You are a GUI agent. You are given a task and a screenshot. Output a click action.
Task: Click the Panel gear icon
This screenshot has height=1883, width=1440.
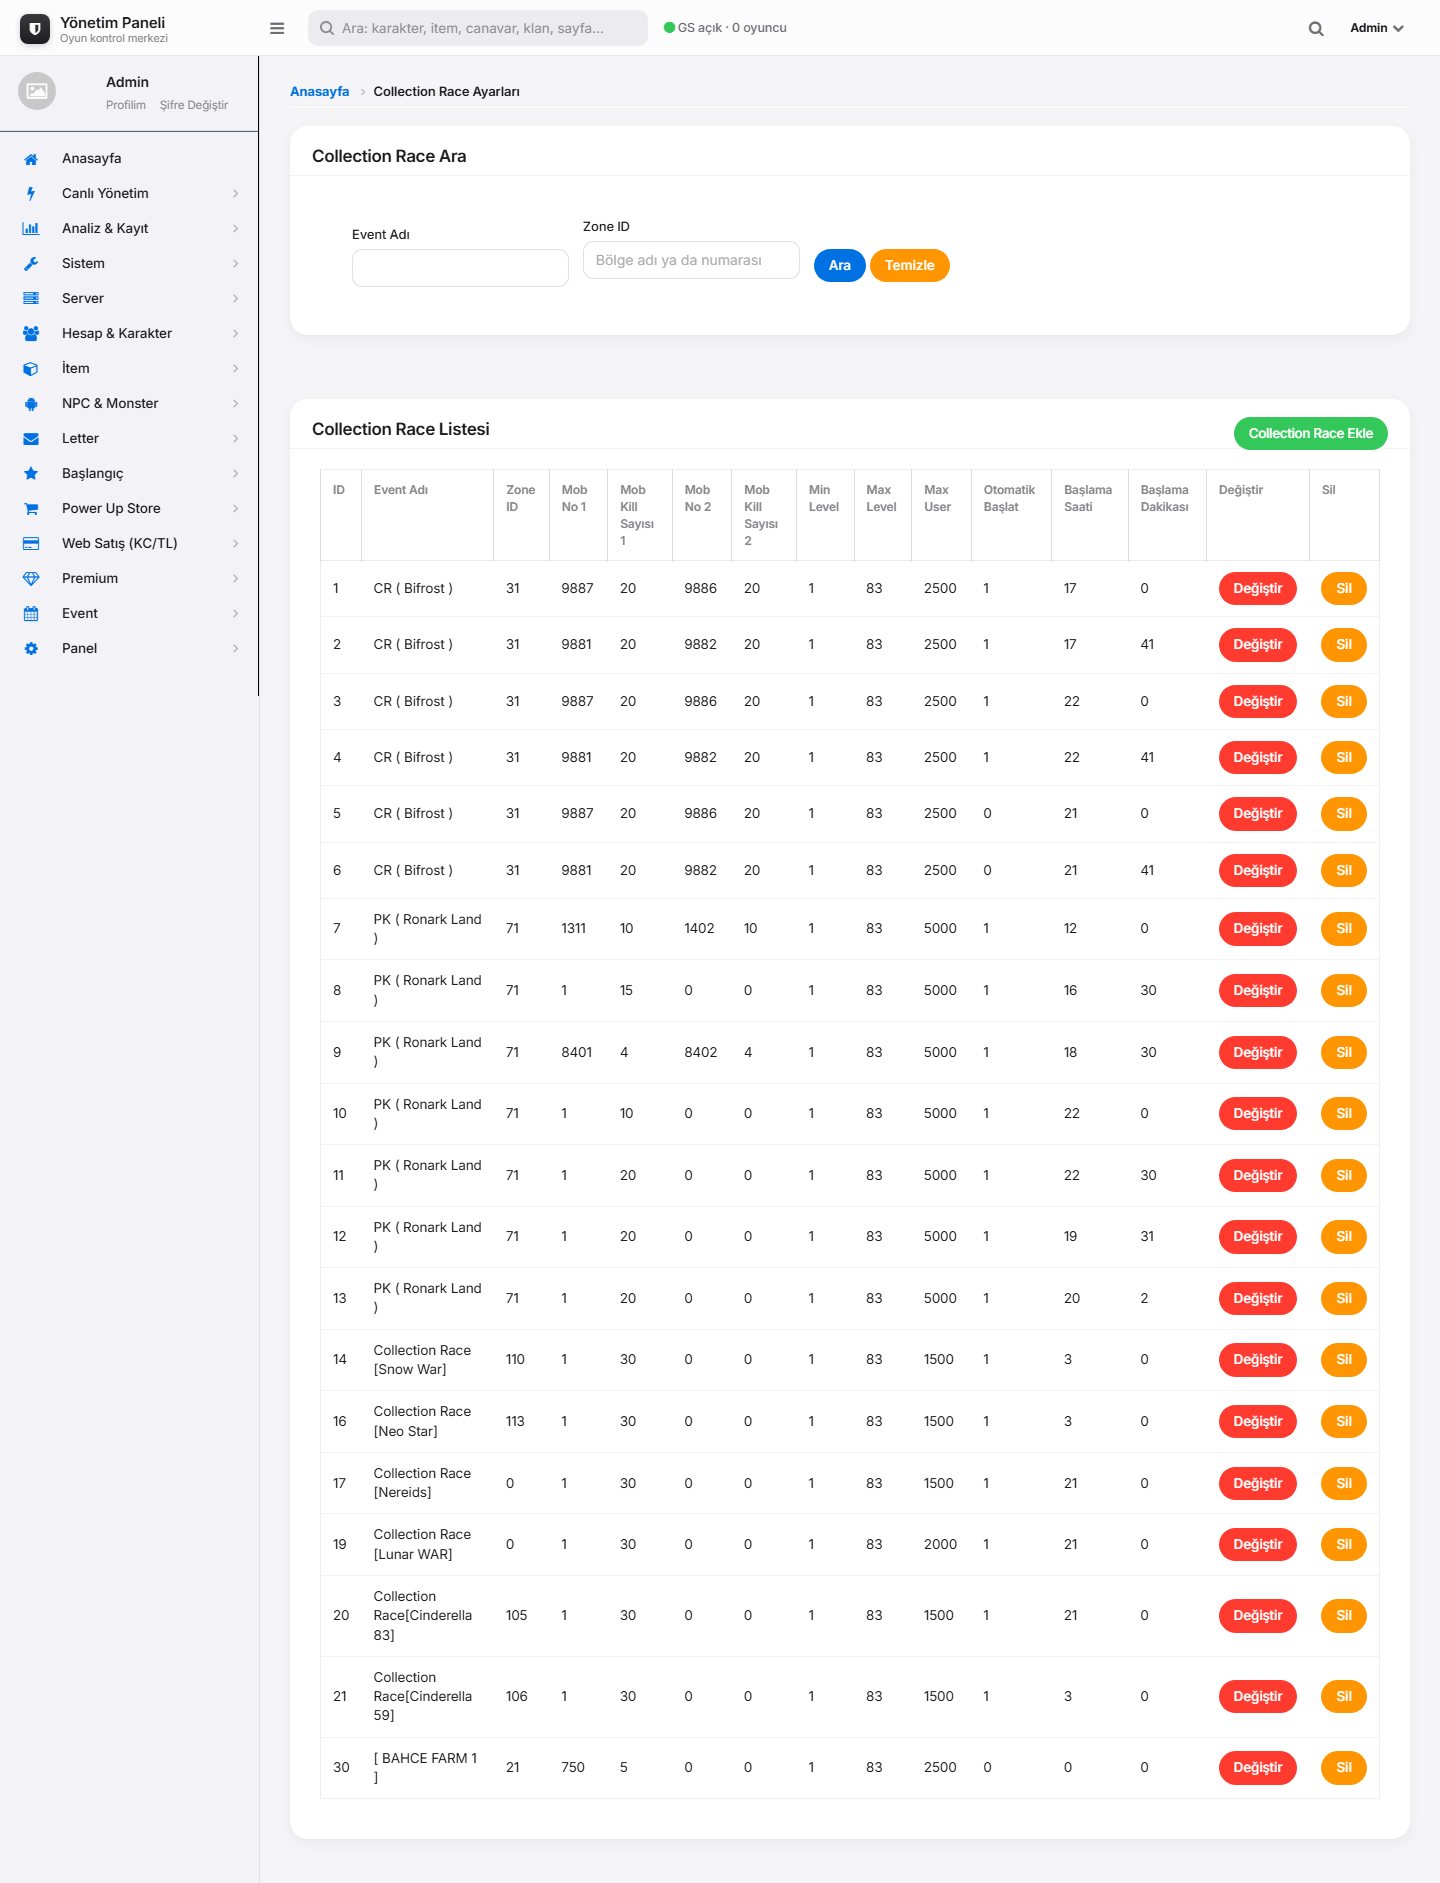tap(31, 649)
